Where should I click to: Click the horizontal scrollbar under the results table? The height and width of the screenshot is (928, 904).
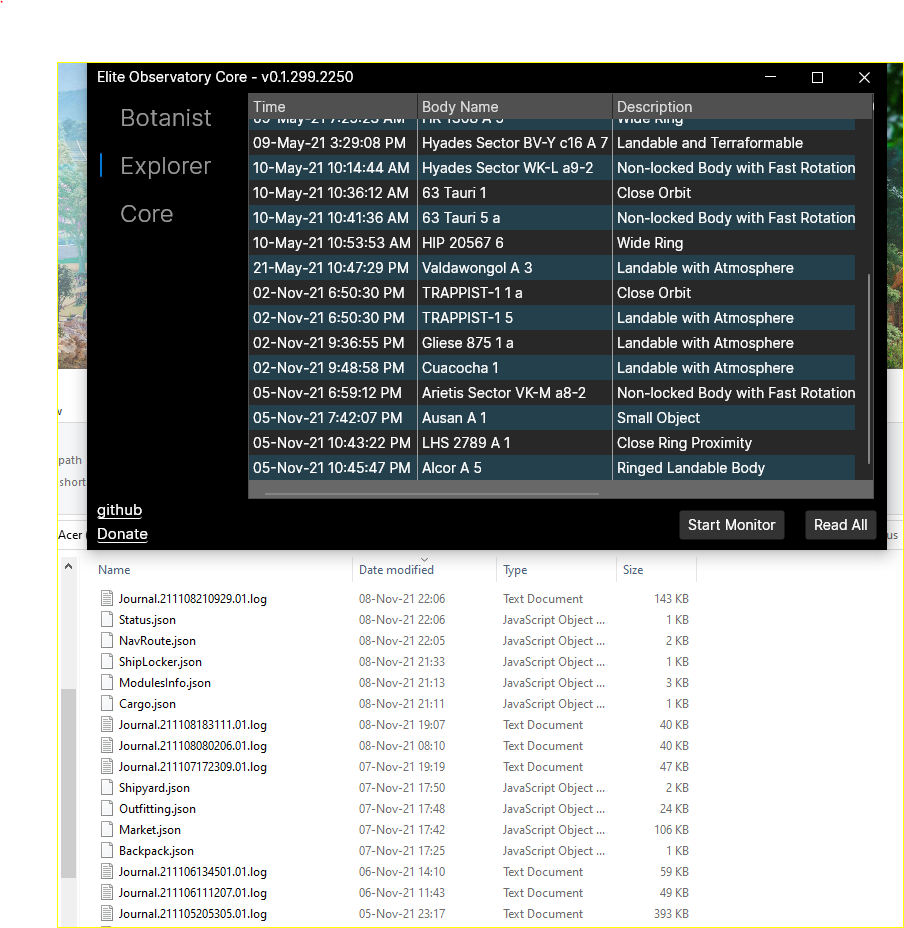432,493
